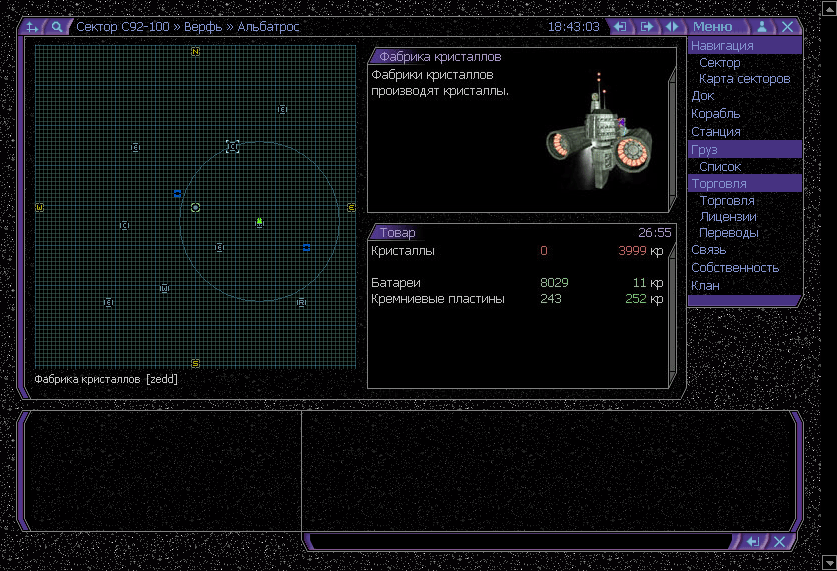The width and height of the screenshot is (837, 571).
Task: Click the dock-in arrow icon
Action: [x=621, y=27]
